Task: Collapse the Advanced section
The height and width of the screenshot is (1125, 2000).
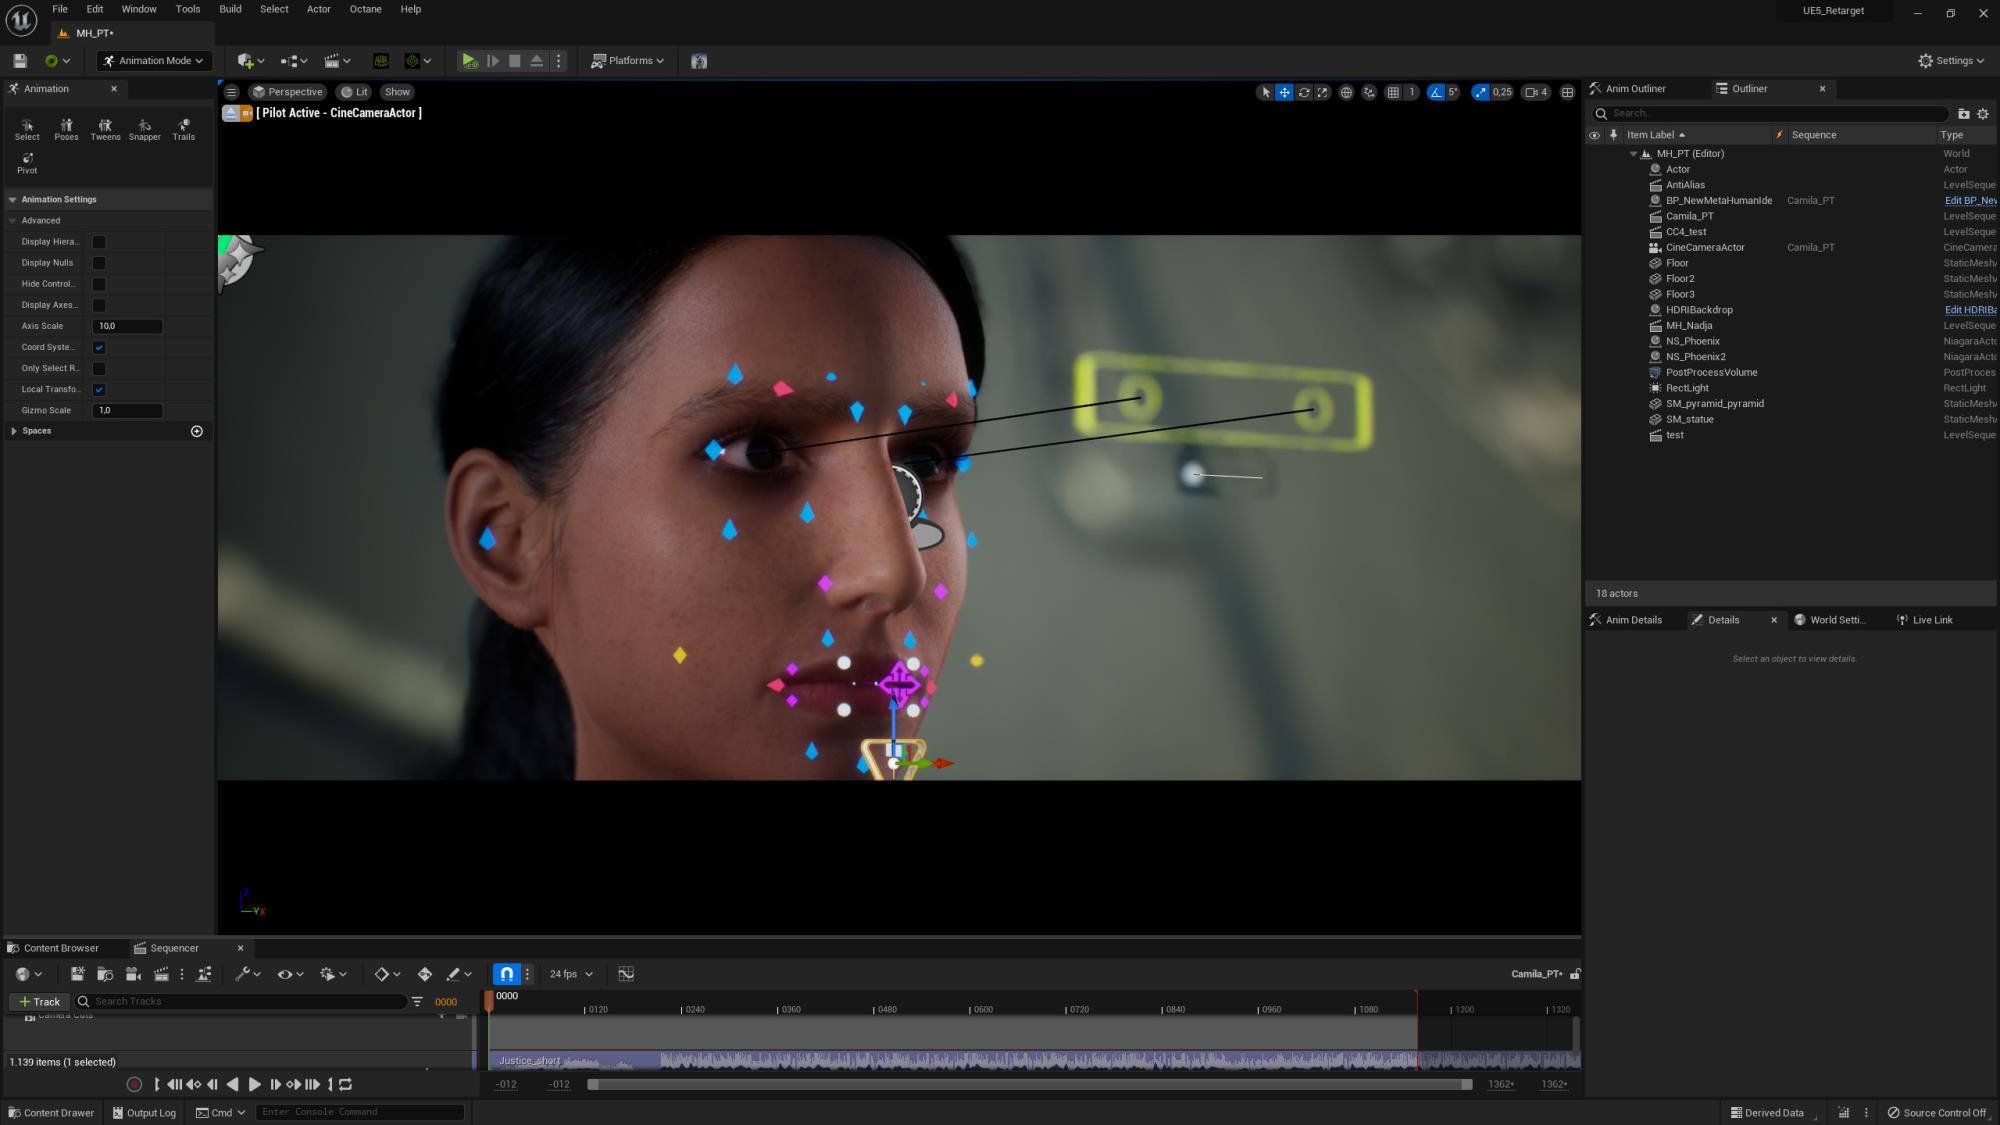Action: tap(13, 221)
